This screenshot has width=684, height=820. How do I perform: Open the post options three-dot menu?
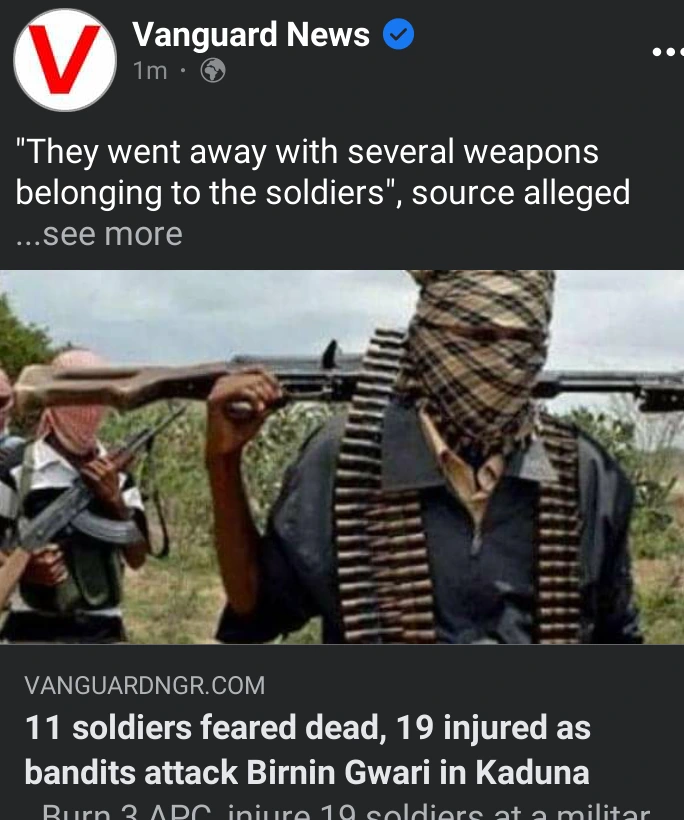(x=669, y=52)
